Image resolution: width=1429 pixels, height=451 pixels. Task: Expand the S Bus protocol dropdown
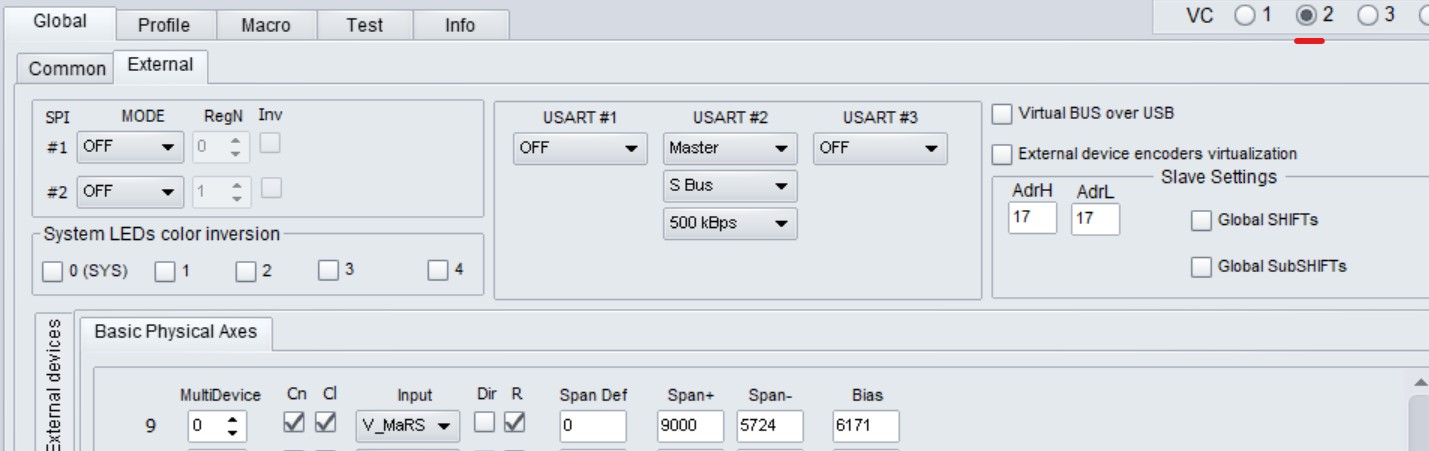pyautogui.click(x=729, y=186)
